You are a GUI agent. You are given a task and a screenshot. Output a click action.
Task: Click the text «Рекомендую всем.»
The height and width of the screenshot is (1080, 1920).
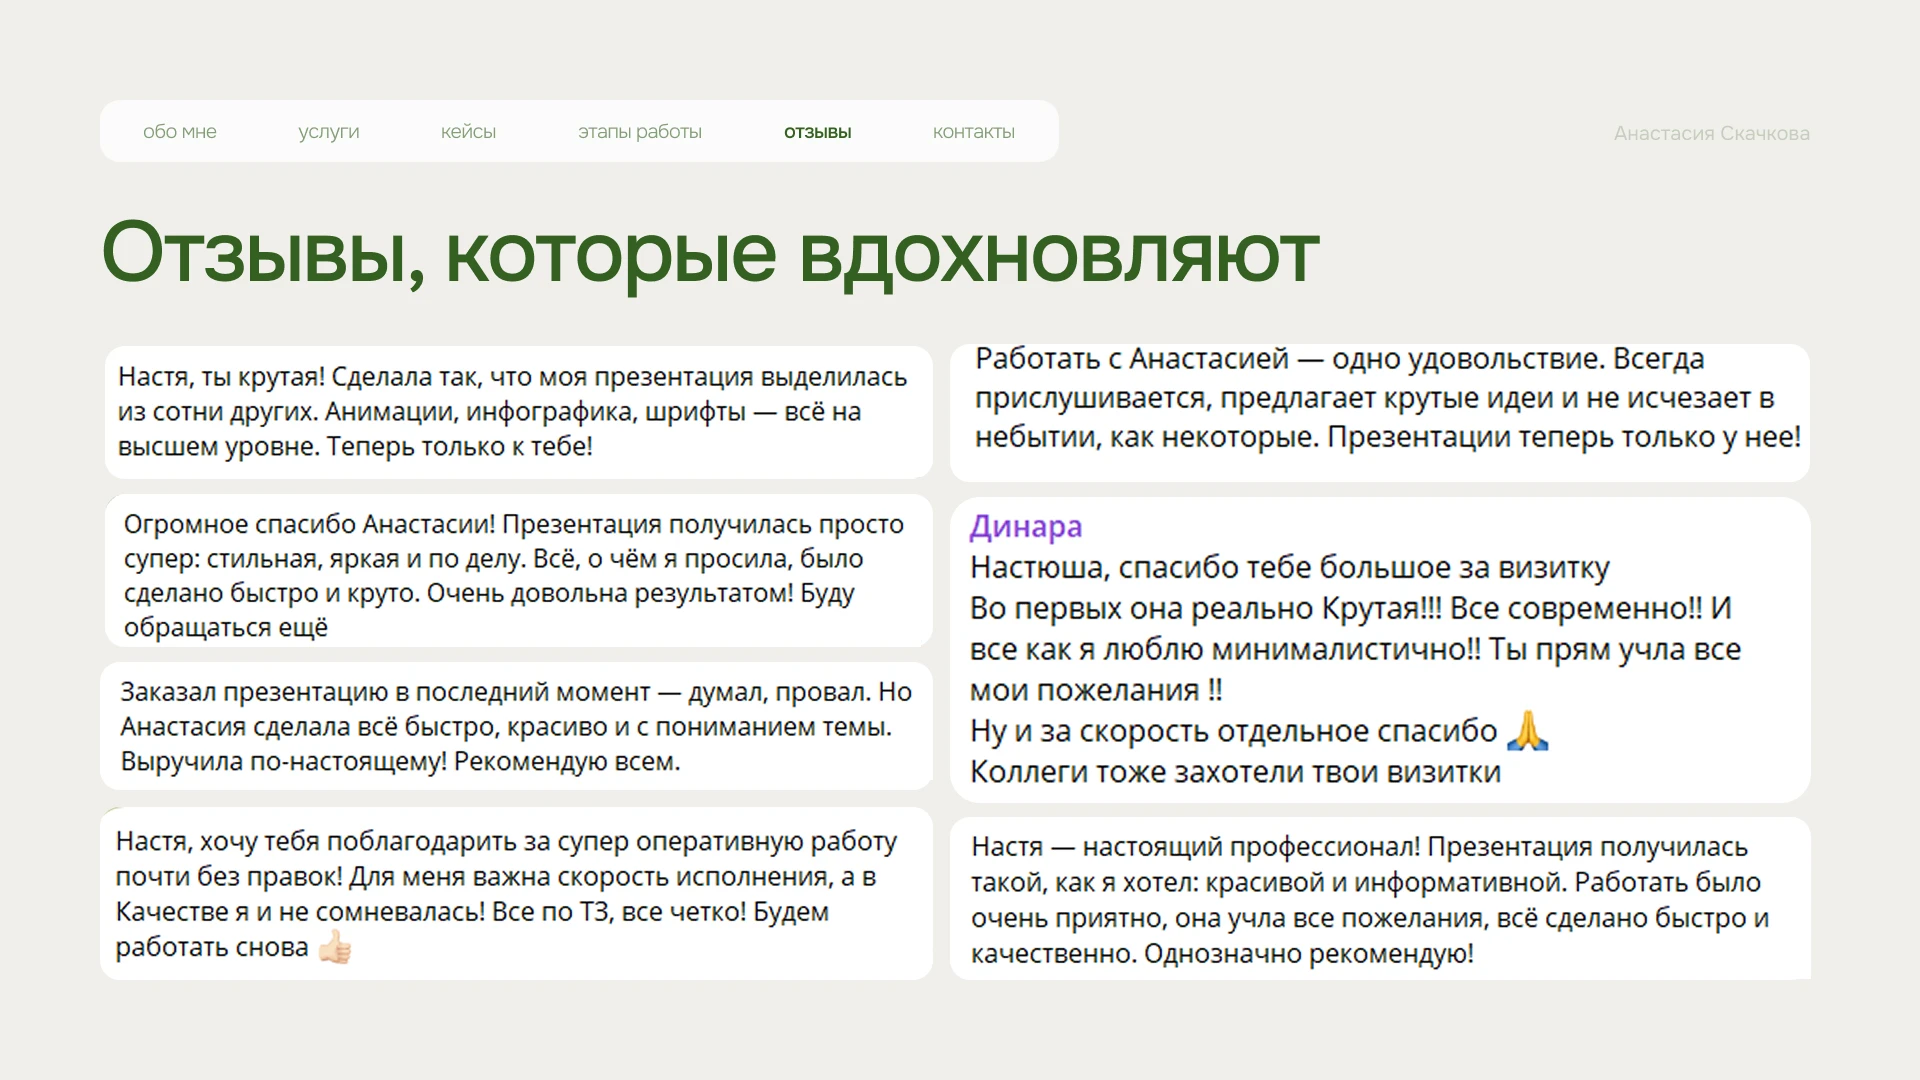[x=567, y=762]
